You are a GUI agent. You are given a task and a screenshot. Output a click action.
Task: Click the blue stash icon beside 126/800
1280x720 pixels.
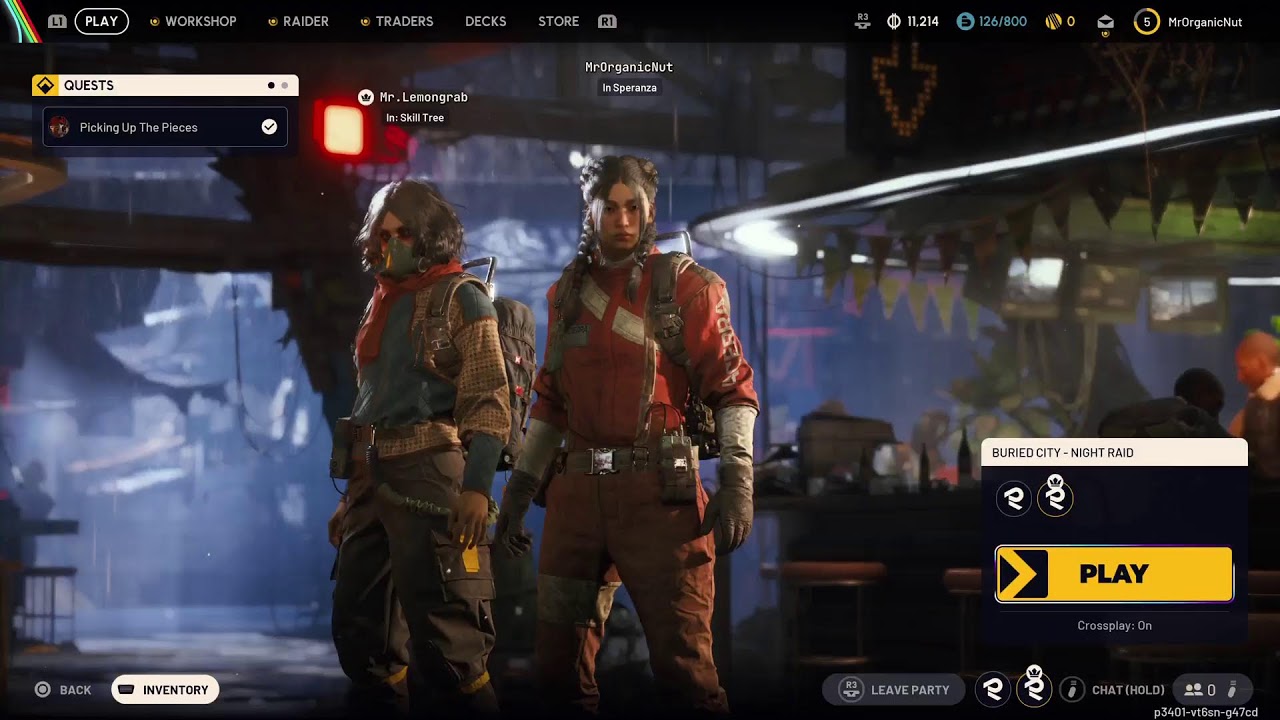coord(965,21)
